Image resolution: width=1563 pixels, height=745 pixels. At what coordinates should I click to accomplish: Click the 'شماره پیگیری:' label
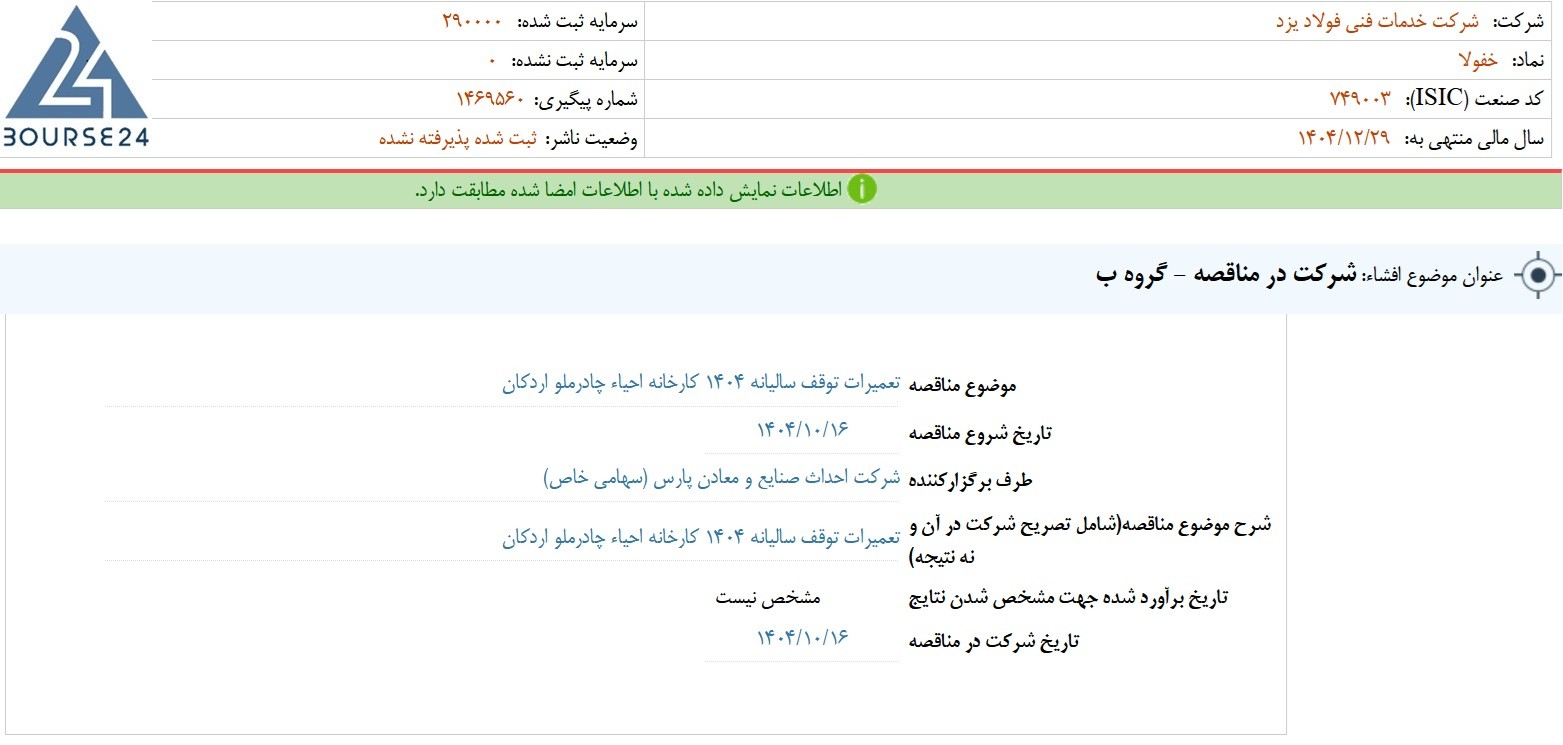click(x=585, y=99)
